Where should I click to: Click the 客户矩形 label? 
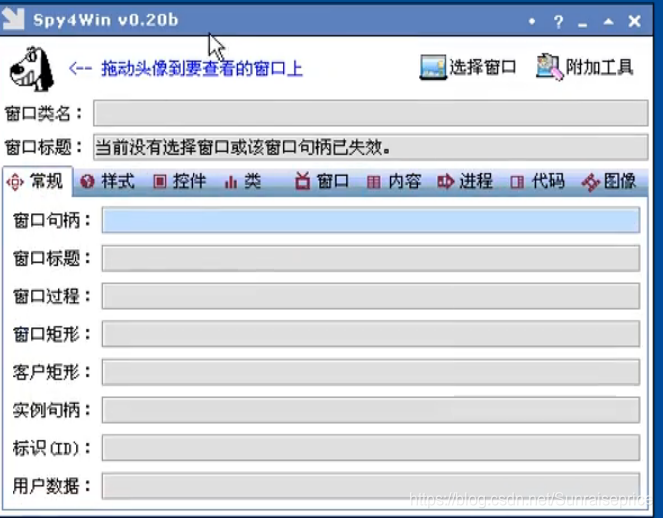52,372
